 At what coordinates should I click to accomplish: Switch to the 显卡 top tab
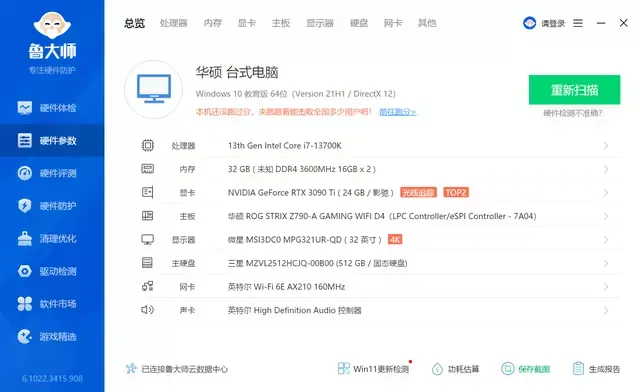click(x=247, y=23)
